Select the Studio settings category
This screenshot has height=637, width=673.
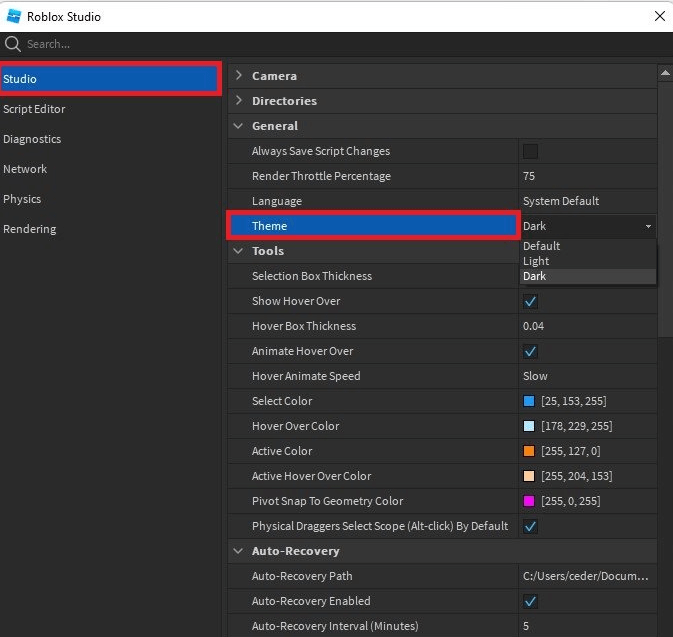pos(109,79)
